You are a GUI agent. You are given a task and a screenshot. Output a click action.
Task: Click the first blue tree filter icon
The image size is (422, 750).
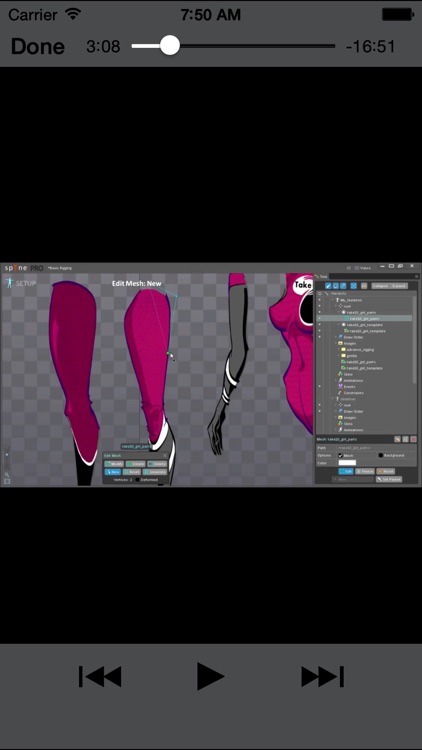(x=328, y=286)
